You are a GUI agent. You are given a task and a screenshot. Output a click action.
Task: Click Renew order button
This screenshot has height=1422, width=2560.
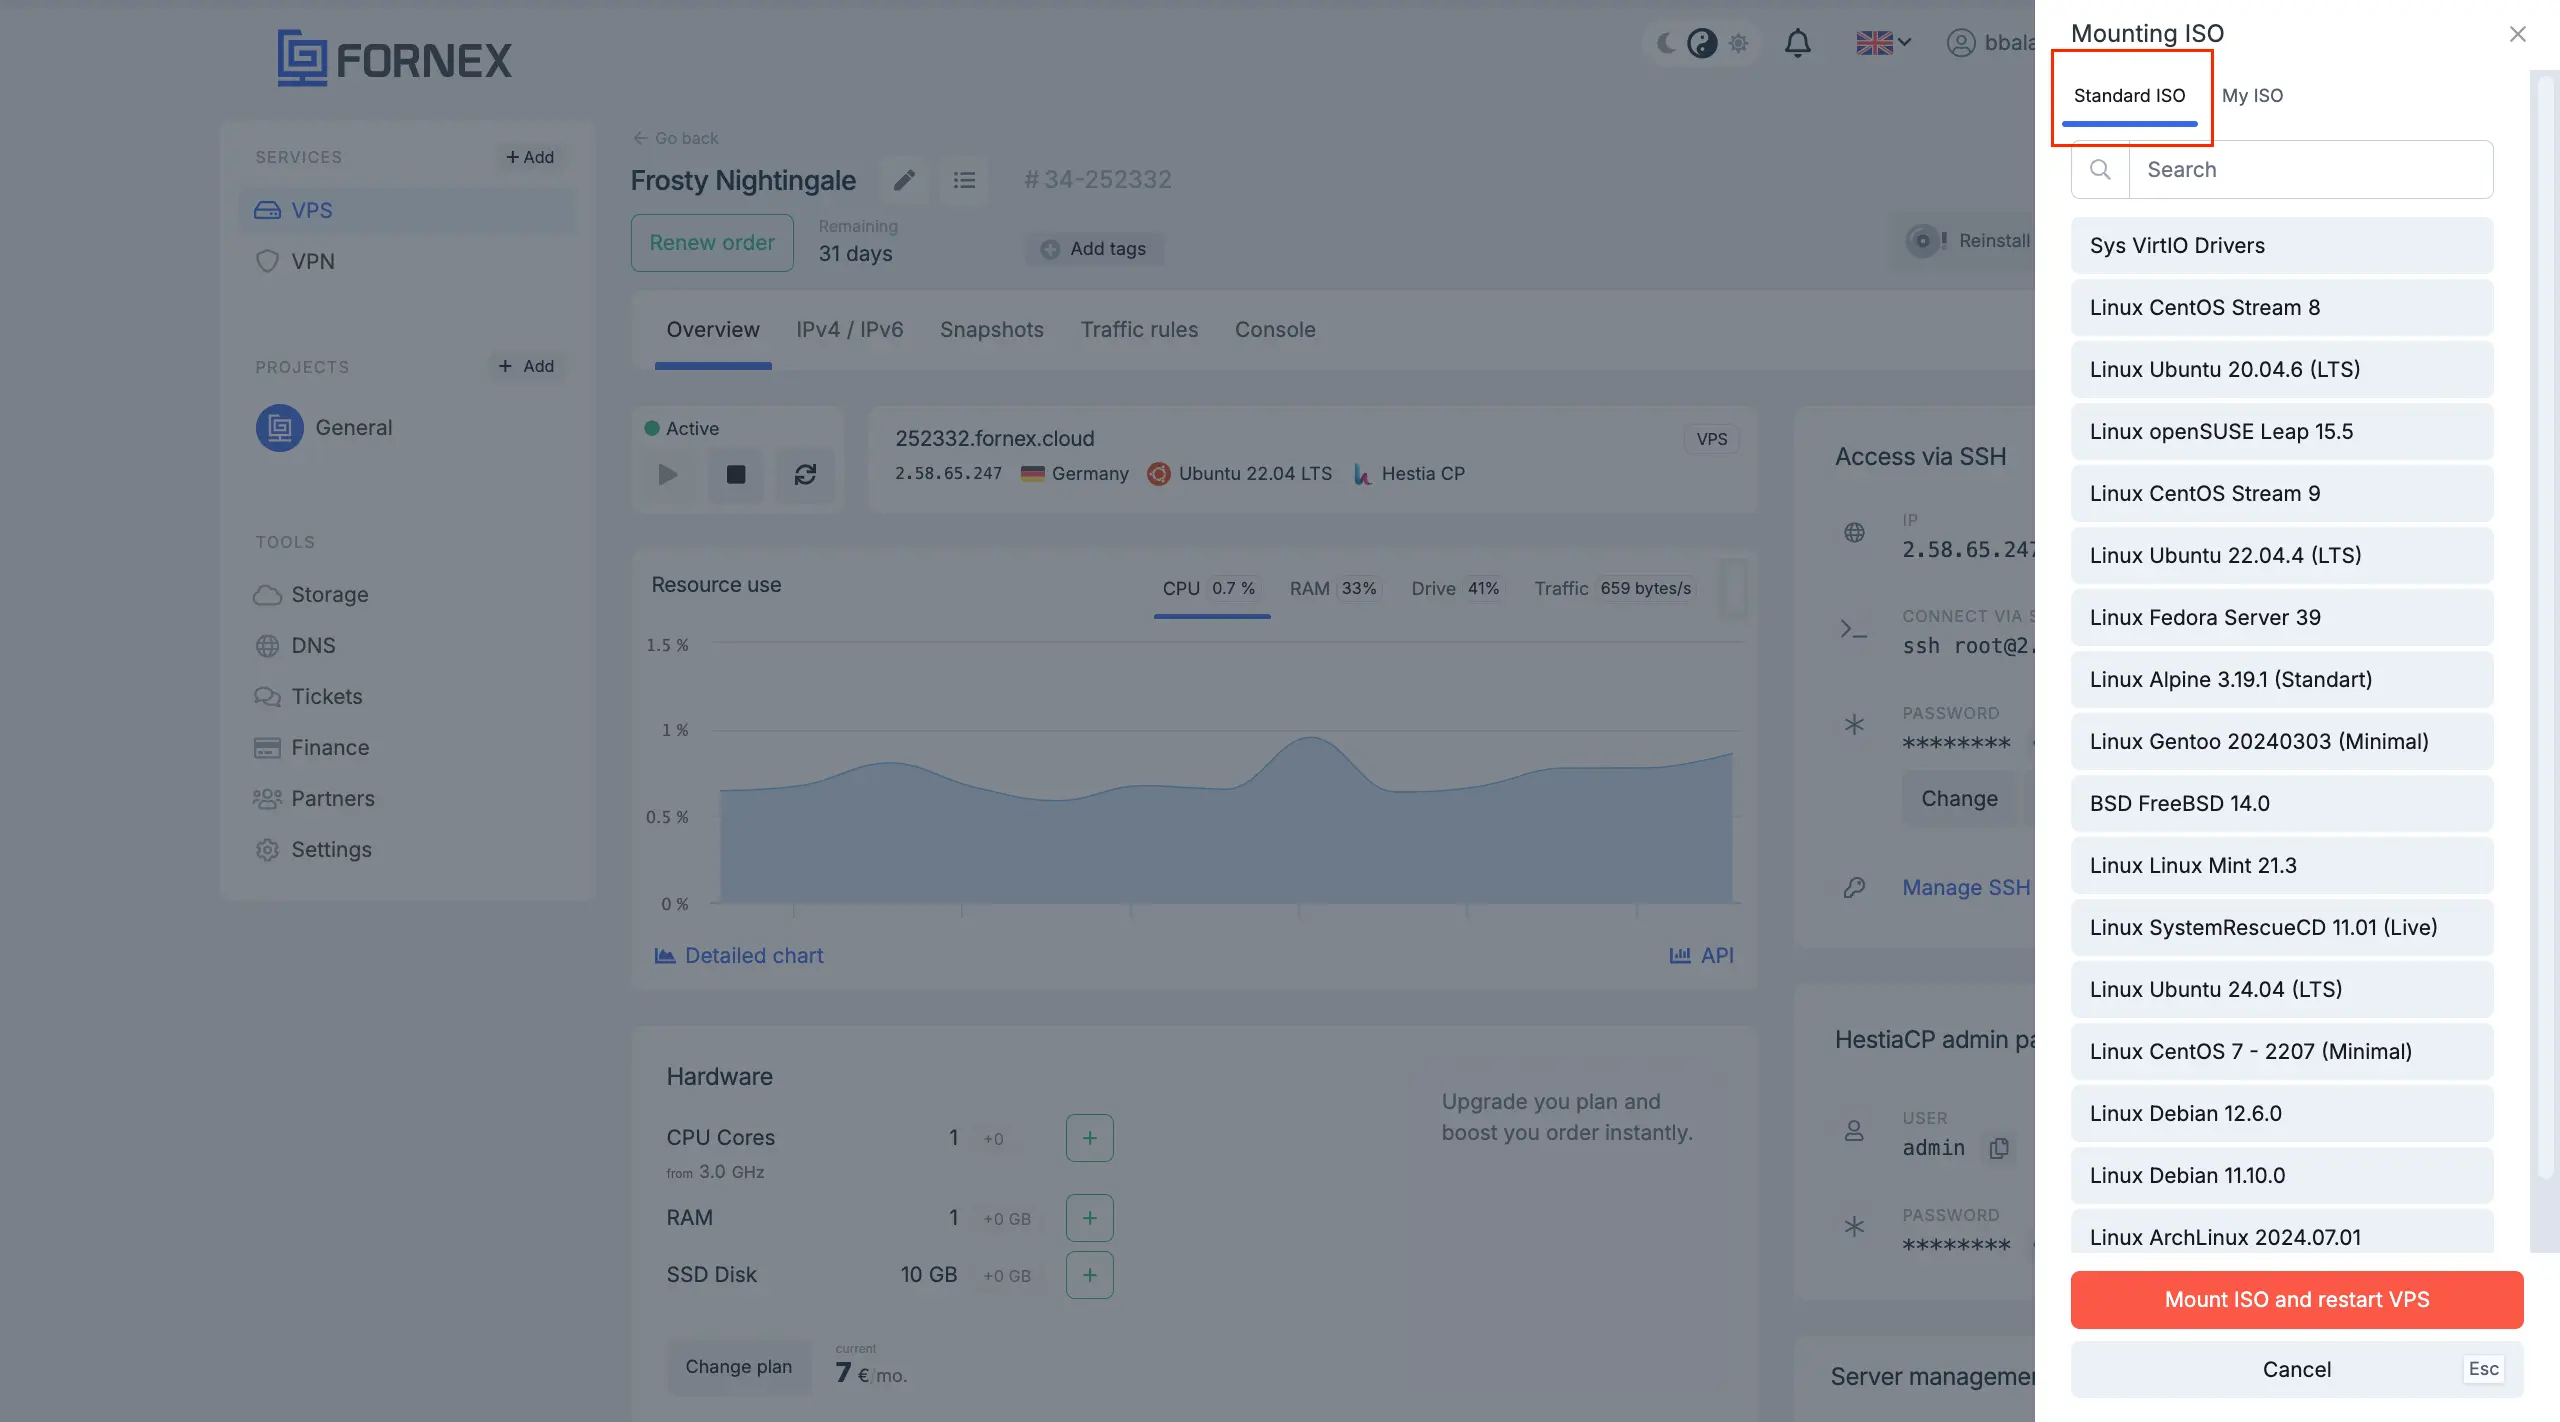tap(712, 243)
